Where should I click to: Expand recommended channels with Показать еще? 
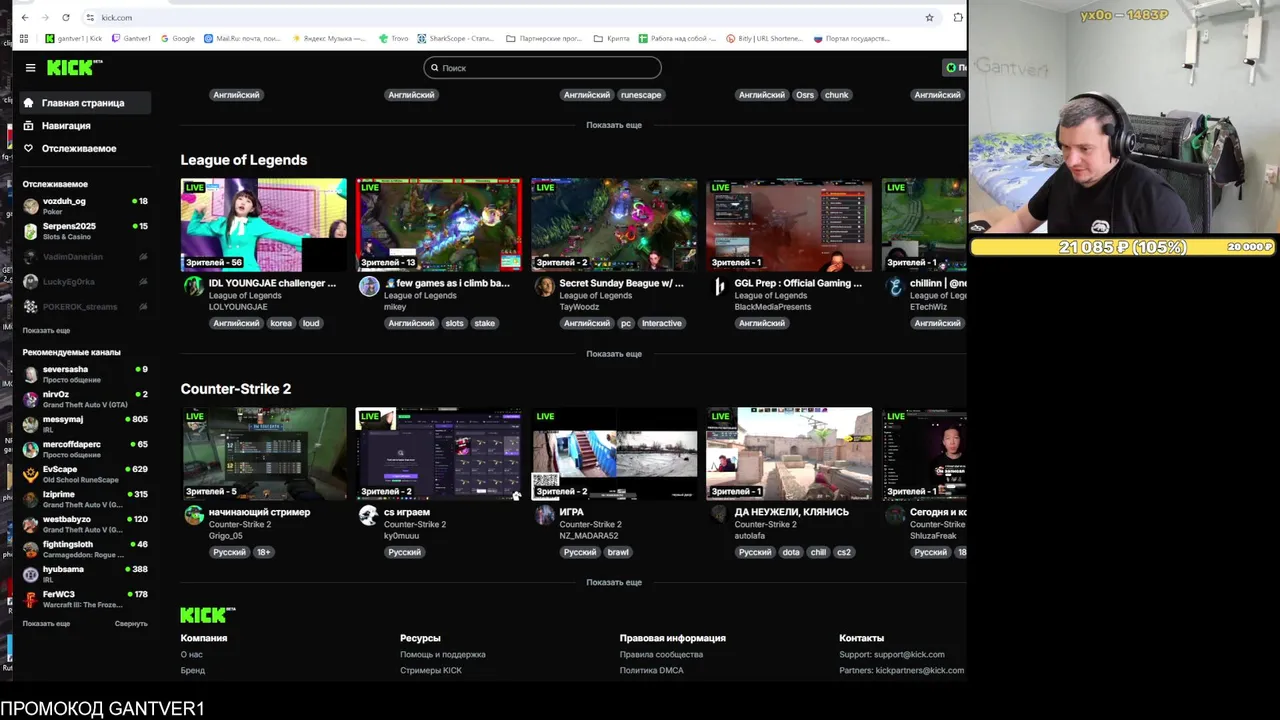[x=46, y=623]
